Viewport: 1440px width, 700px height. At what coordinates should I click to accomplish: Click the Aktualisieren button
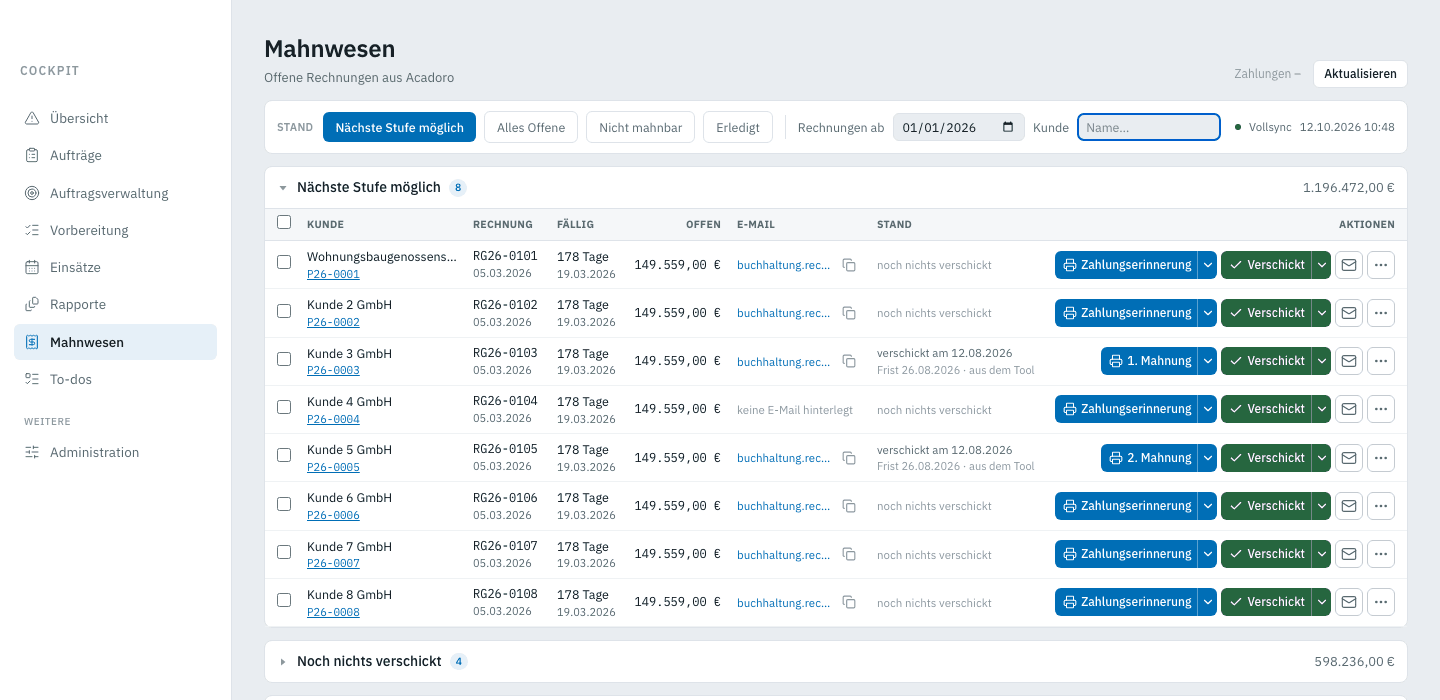[x=1360, y=74]
